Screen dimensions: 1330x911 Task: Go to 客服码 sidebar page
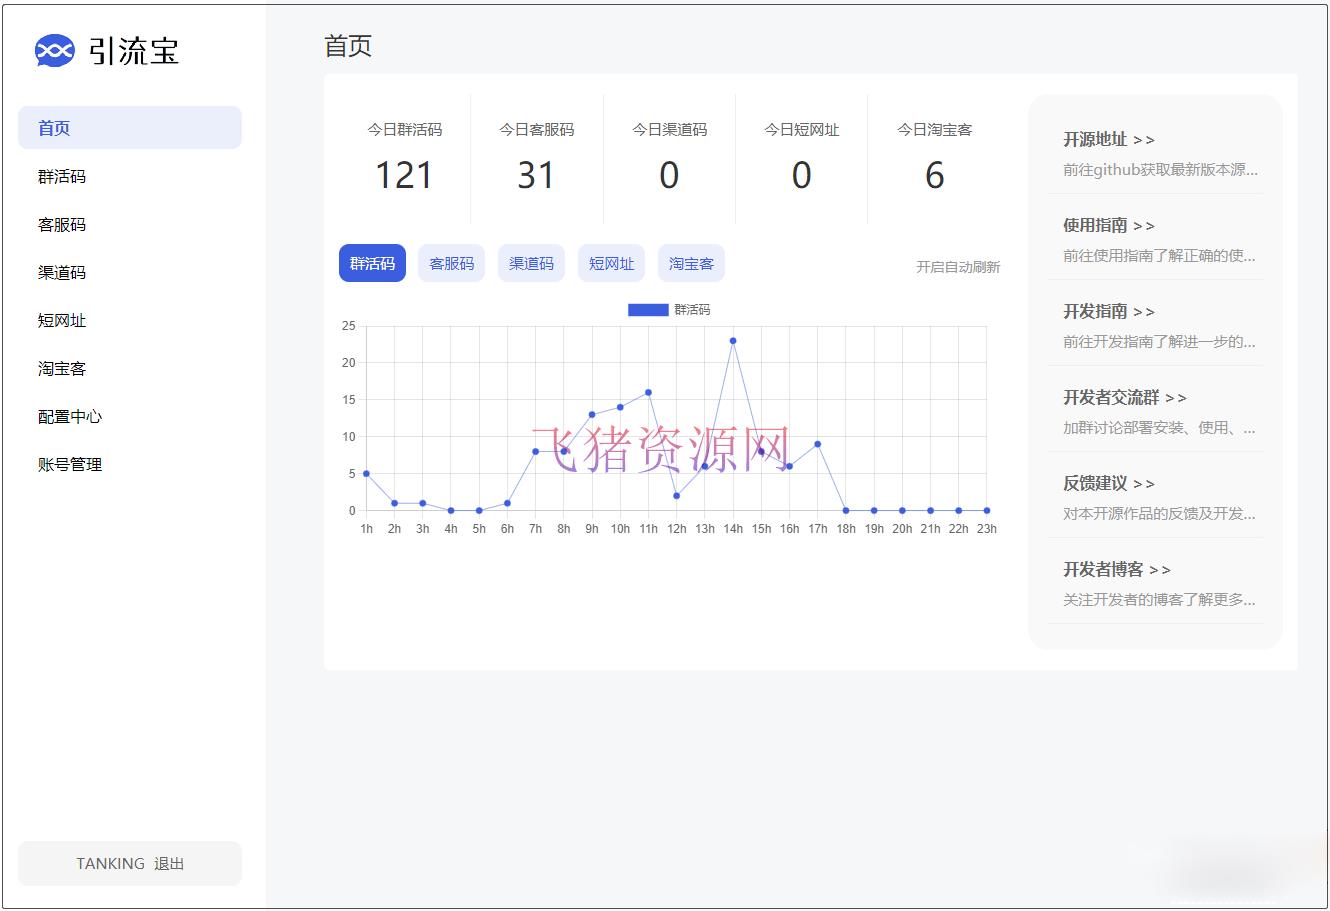point(62,225)
